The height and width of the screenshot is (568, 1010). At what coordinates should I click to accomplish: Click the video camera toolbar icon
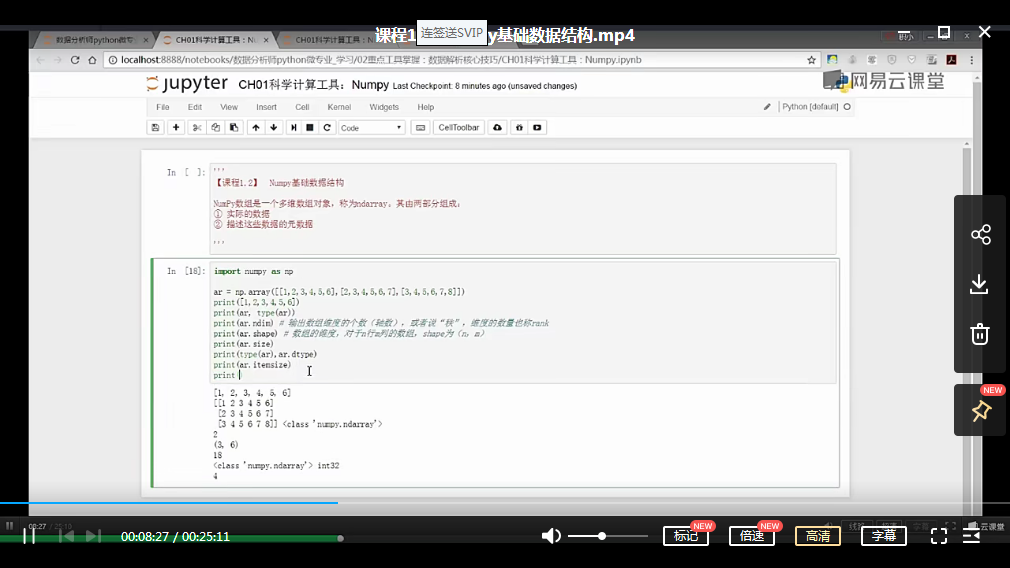coord(537,128)
